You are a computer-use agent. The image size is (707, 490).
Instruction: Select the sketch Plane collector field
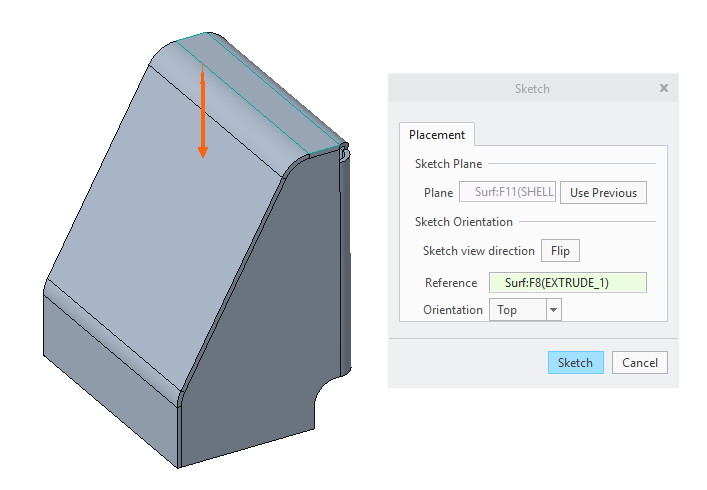click(x=507, y=192)
